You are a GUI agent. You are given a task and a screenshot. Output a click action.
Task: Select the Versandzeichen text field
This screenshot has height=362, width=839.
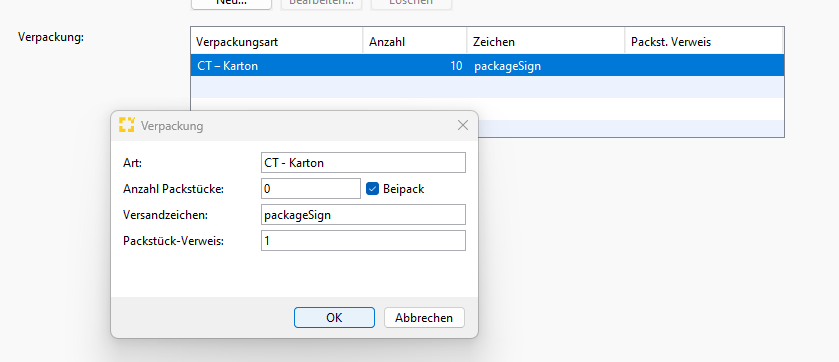[x=363, y=214]
